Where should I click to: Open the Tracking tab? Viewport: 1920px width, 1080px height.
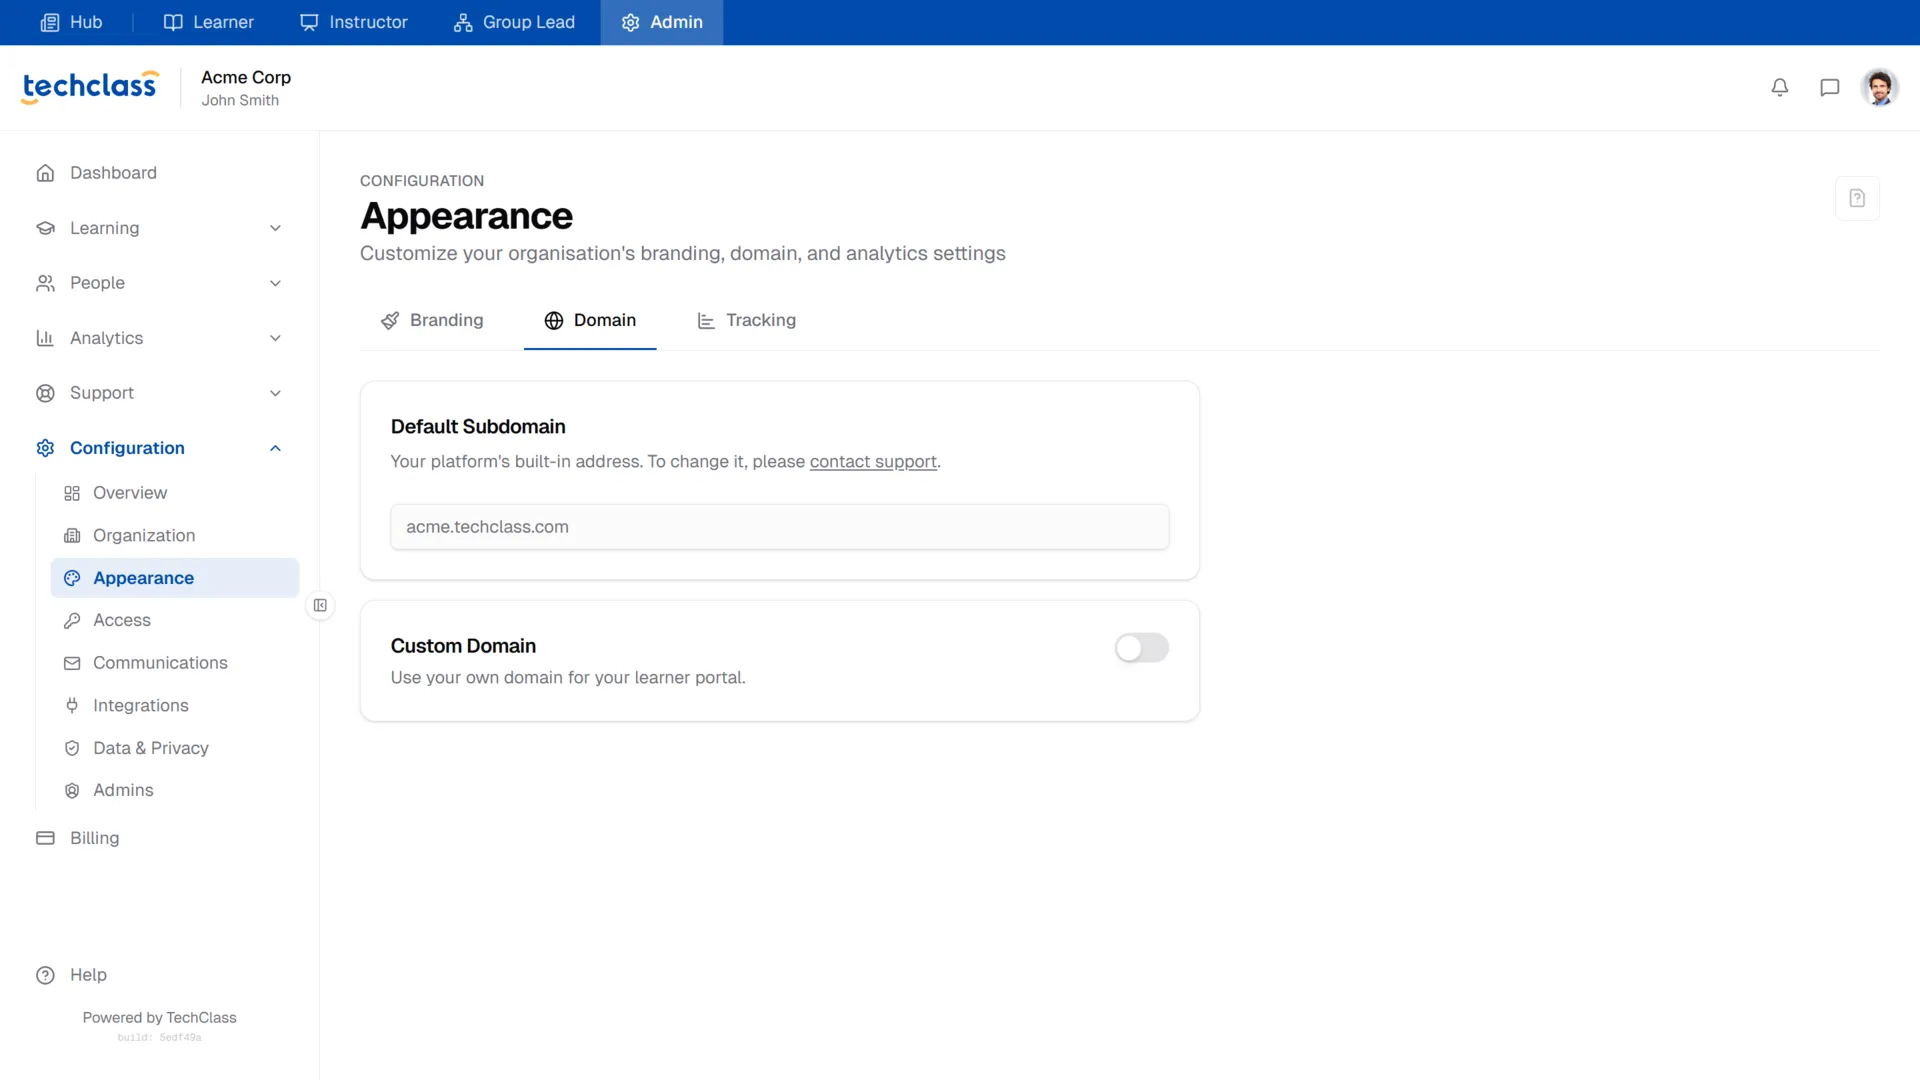pyautogui.click(x=746, y=321)
